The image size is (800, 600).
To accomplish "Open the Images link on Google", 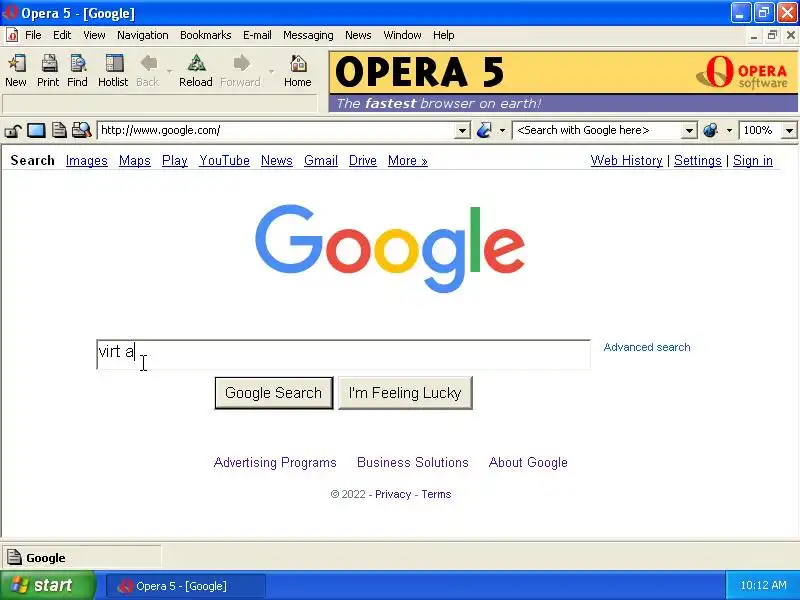I will point(87,161).
